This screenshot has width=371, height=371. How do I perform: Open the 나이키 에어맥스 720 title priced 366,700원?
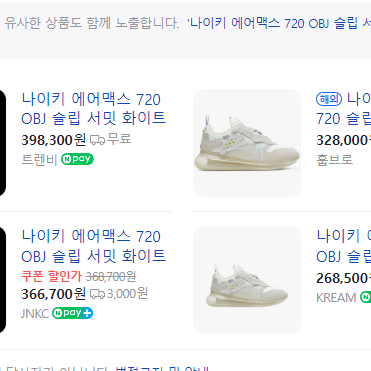(94, 246)
